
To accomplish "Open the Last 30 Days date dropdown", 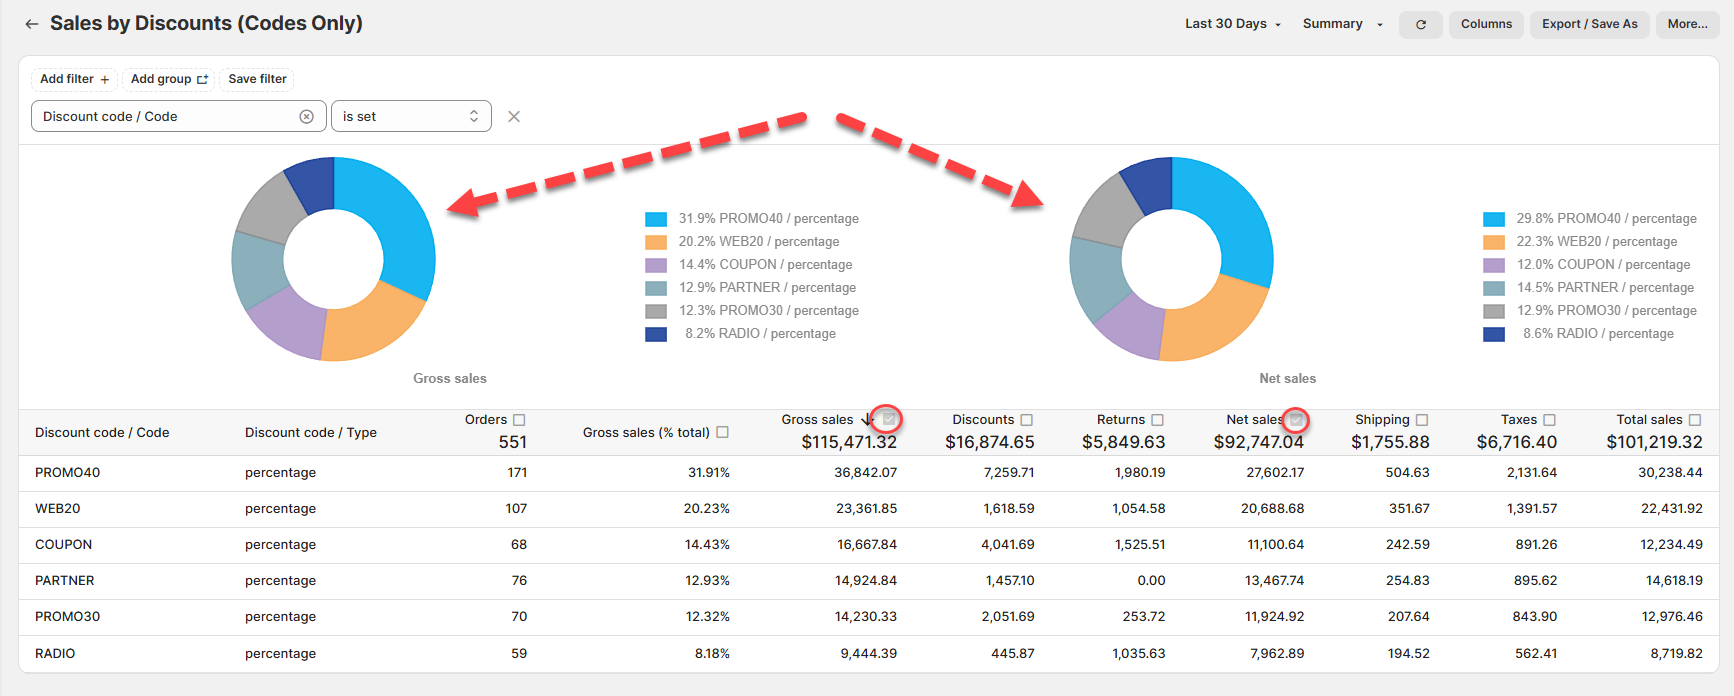I will [x=1232, y=24].
